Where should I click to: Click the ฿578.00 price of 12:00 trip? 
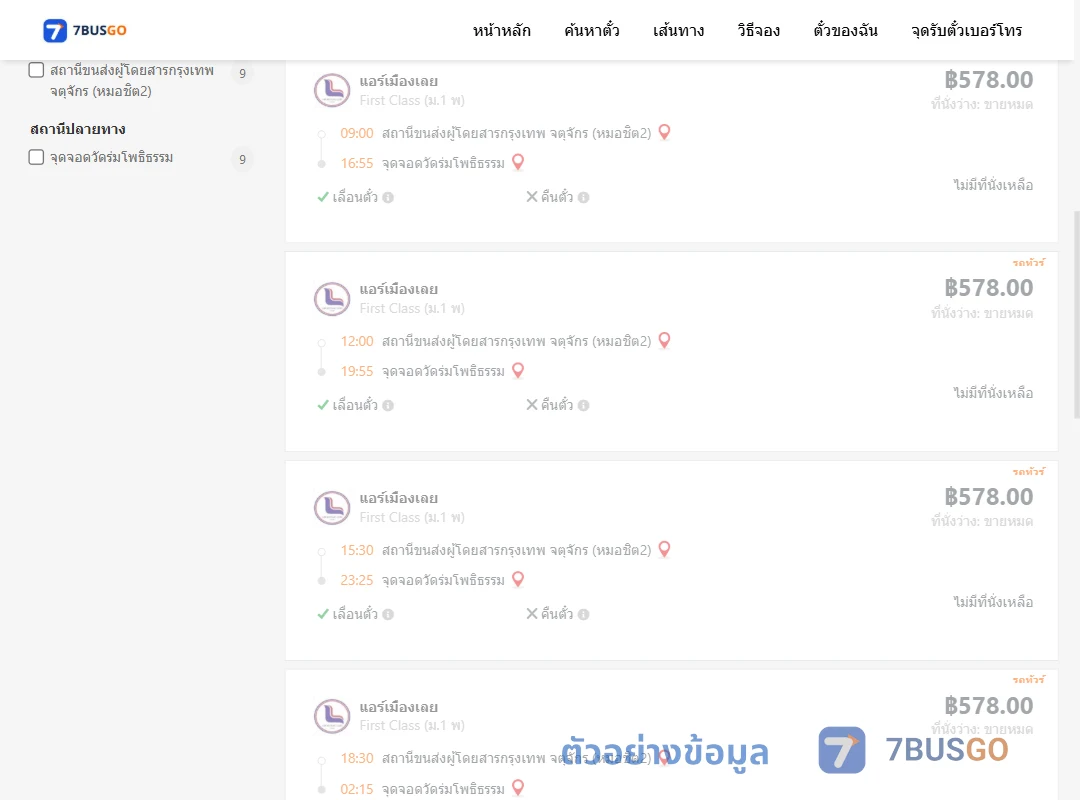click(988, 288)
